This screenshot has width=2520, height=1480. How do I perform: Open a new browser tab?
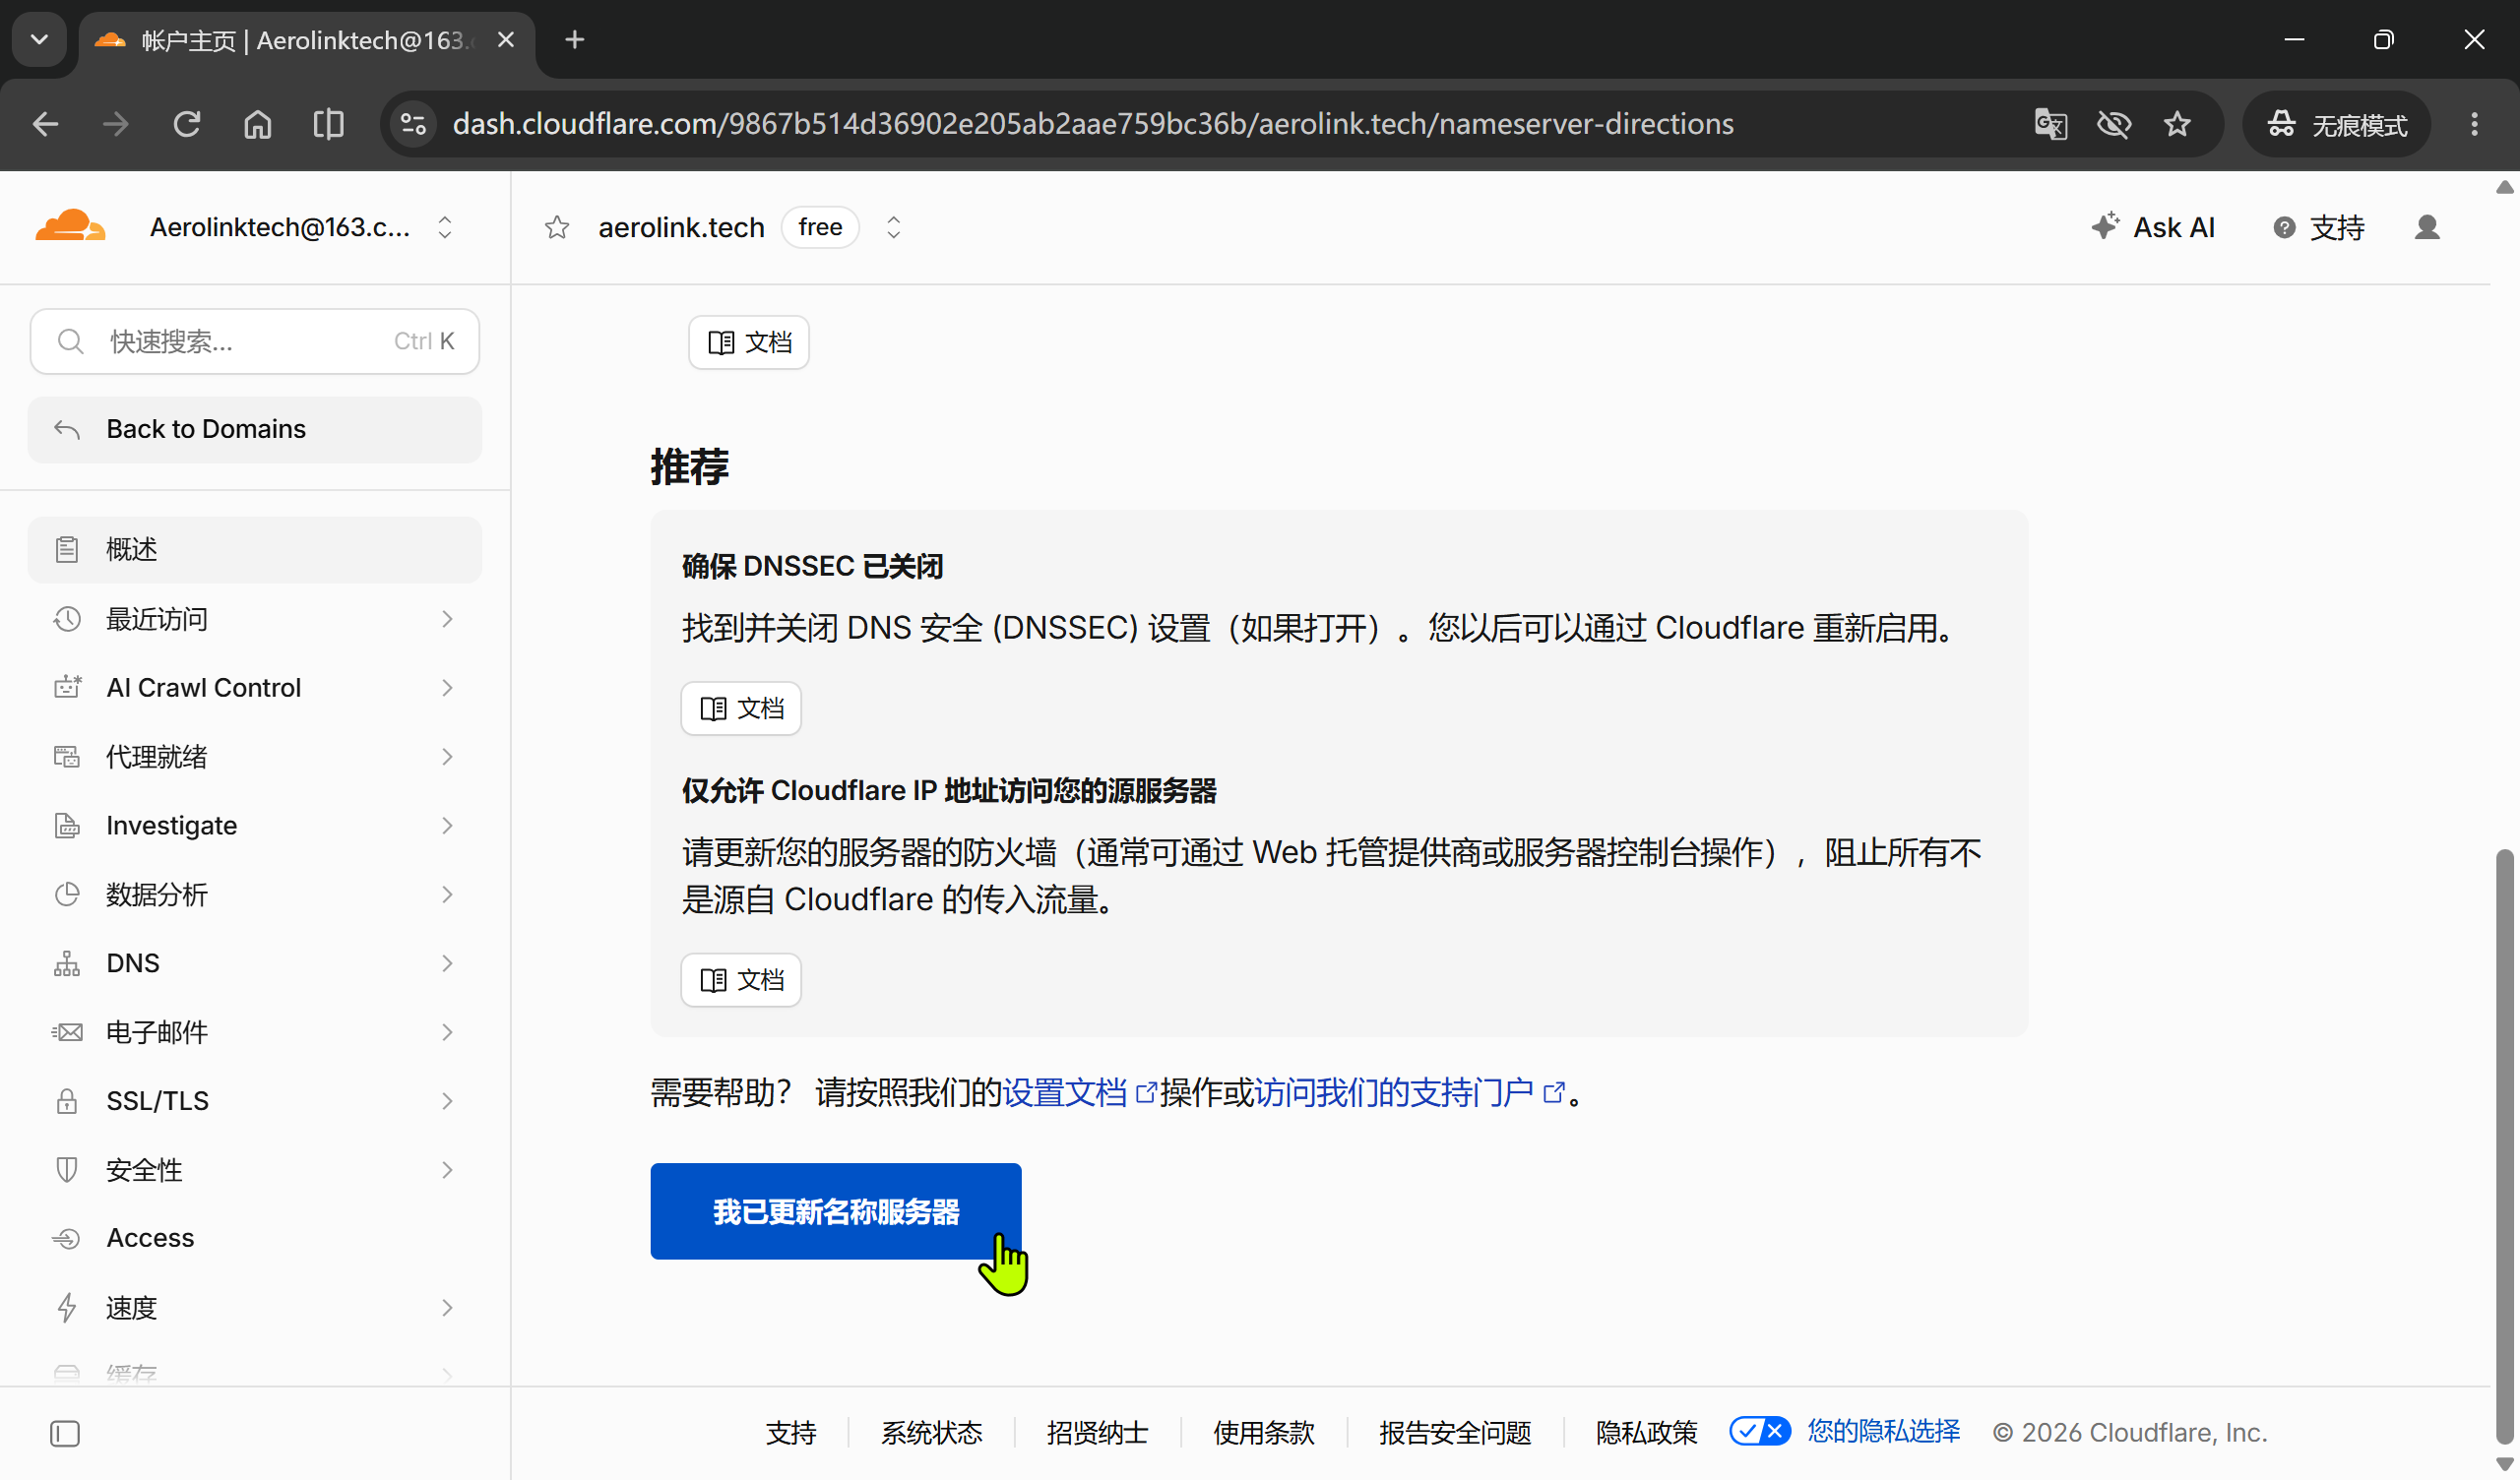point(574,40)
